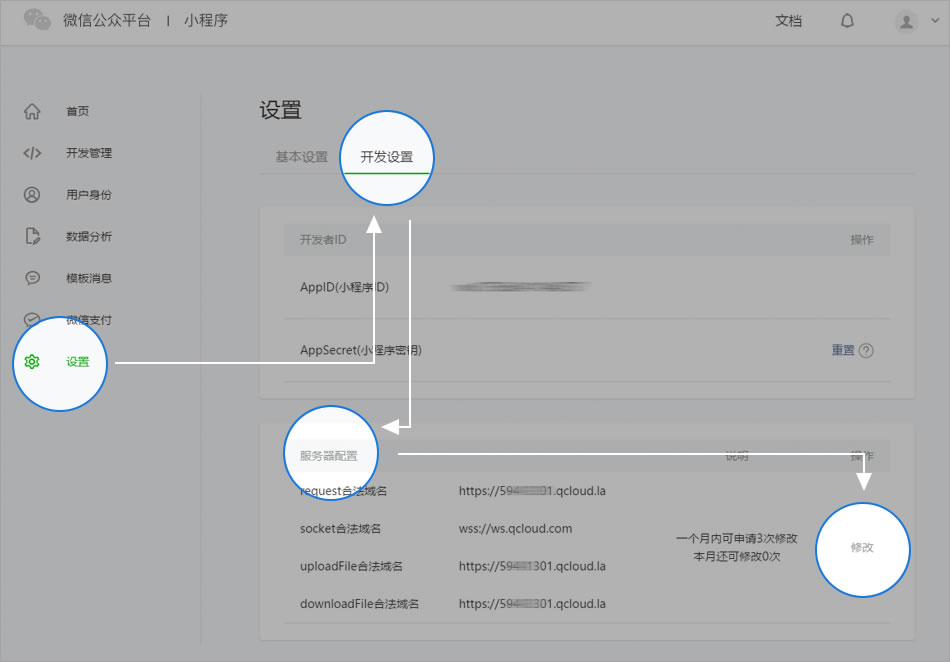Switch to the 基本设置 tab
Viewport: 950px width, 662px height.
point(302,157)
